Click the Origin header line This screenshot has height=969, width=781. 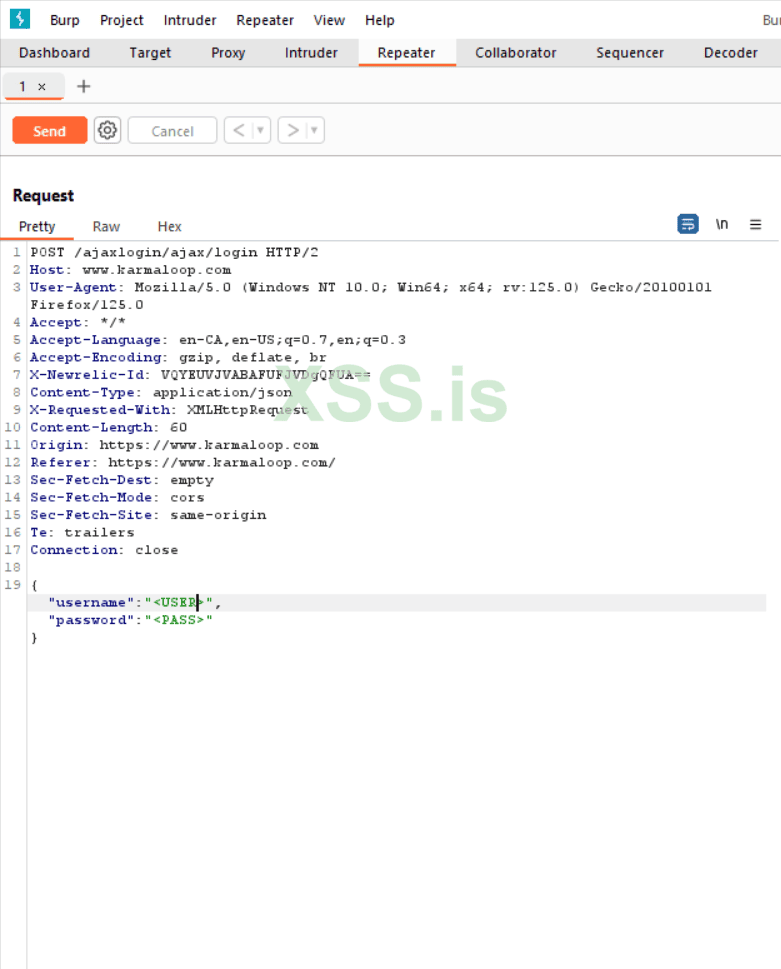pos(174,444)
